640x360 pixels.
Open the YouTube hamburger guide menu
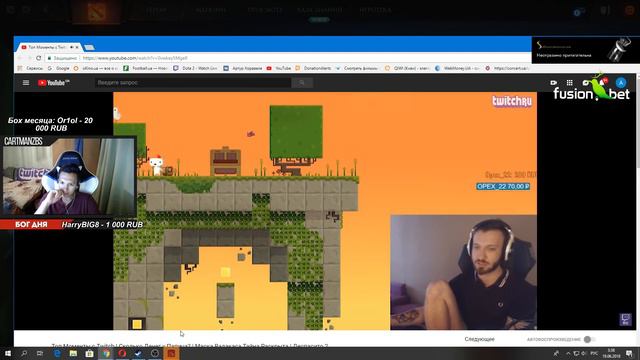(x=26, y=82)
